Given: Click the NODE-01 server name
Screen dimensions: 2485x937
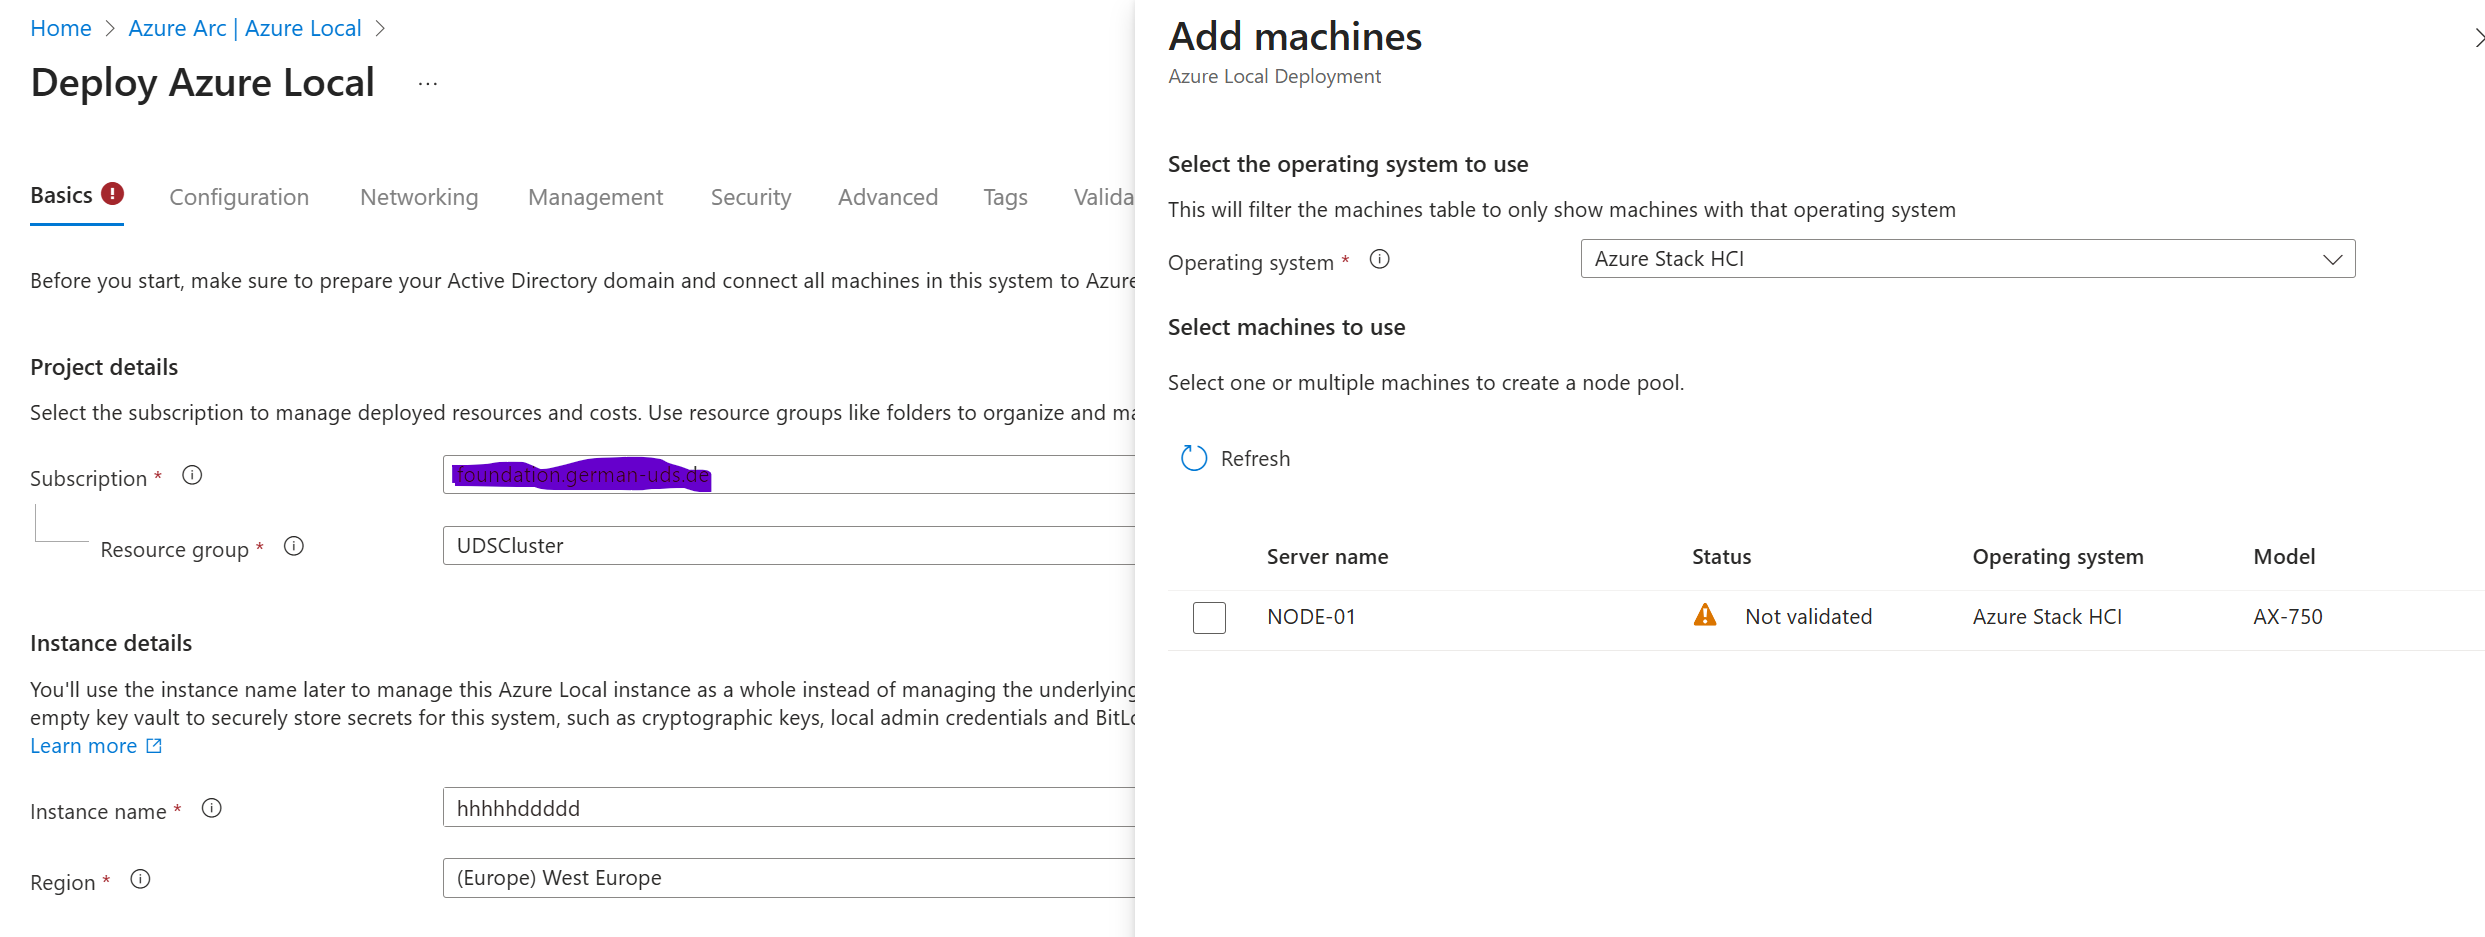Looking at the screenshot, I should tap(1311, 617).
